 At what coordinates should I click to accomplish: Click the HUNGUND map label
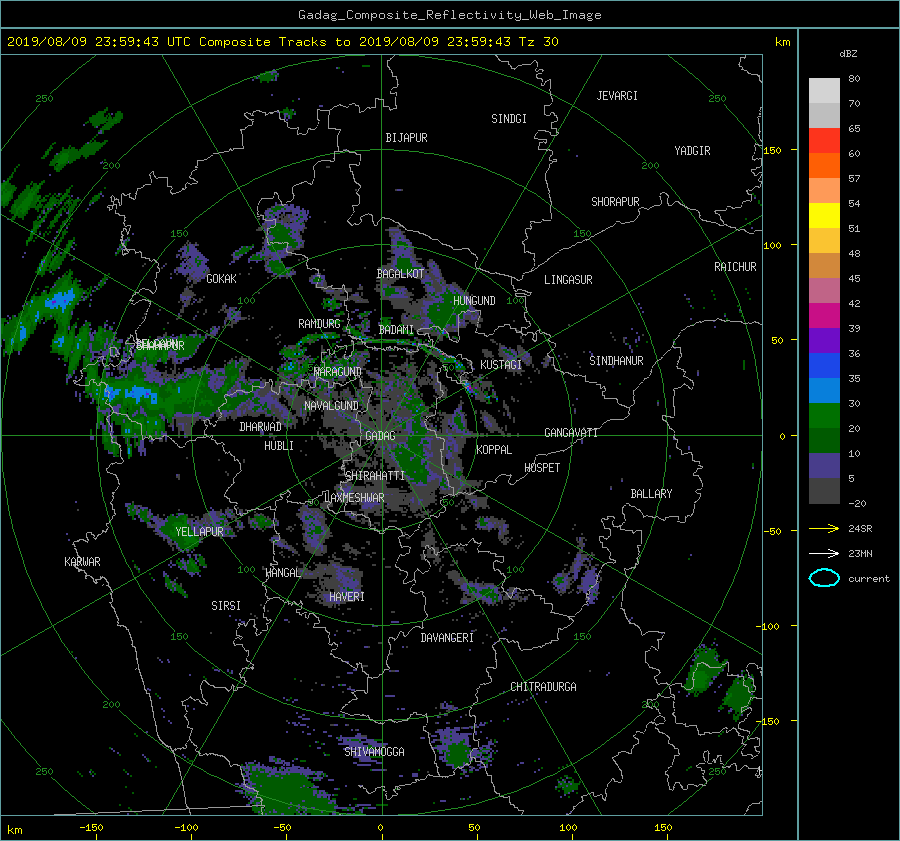click(474, 301)
